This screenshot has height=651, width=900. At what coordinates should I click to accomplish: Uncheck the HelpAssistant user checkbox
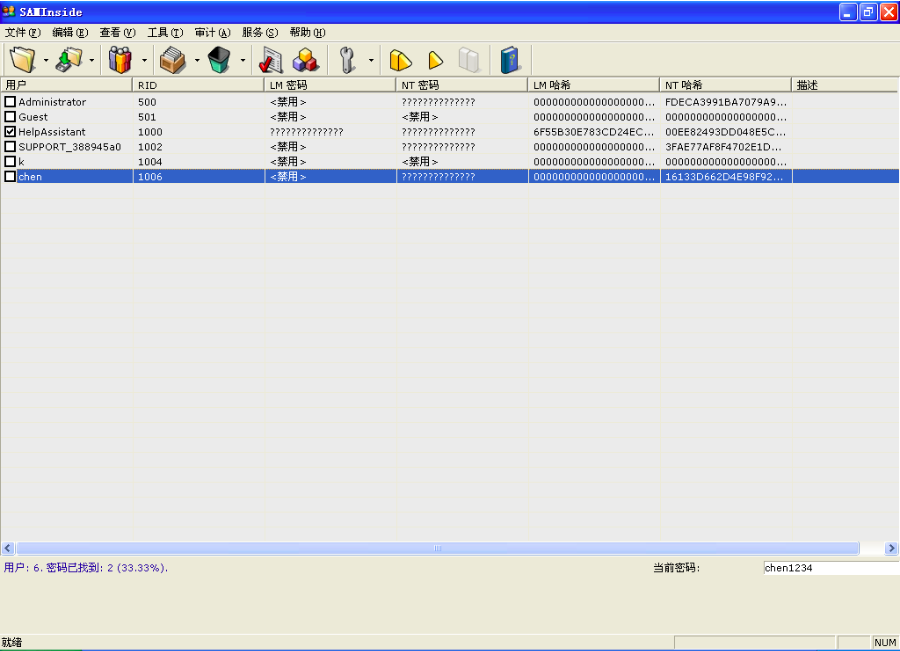pyautogui.click(x=10, y=131)
